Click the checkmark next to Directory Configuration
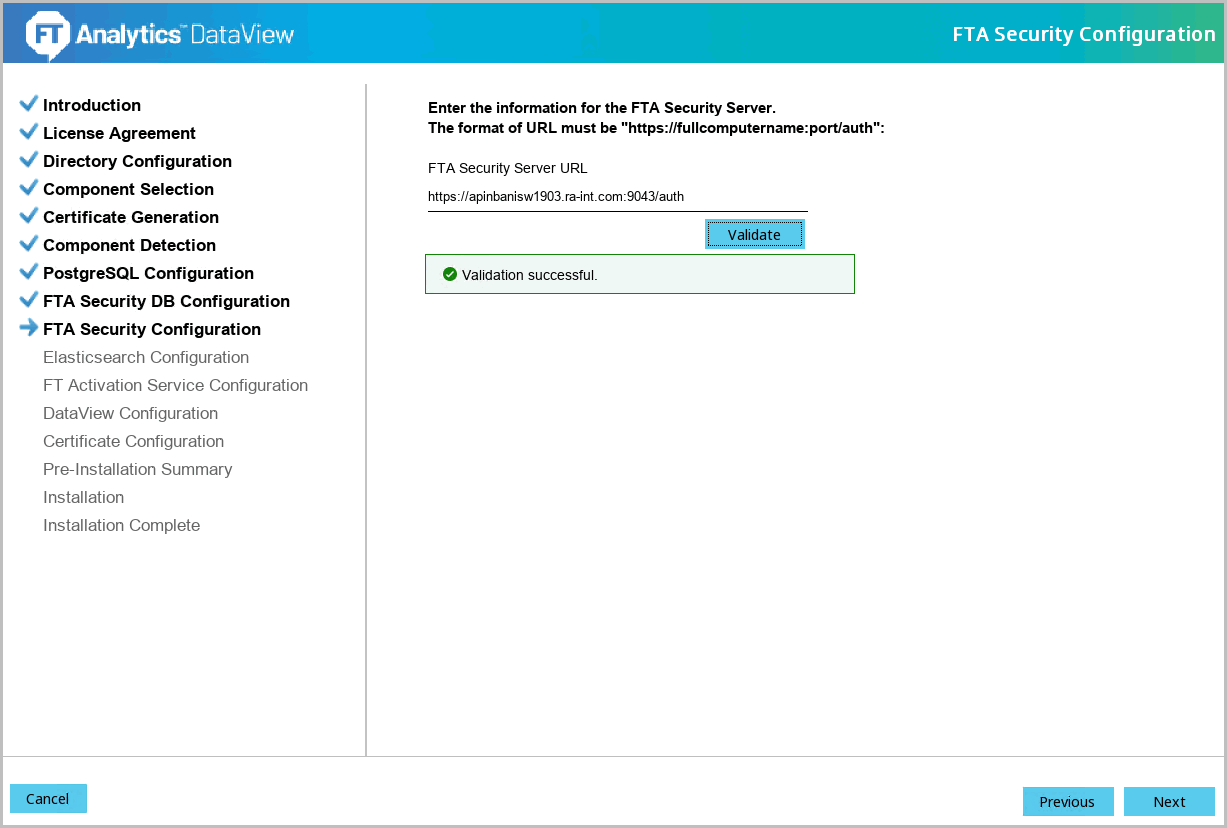Image resolution: width=1227 pixels, height=828 pixels. coord(29,160)
